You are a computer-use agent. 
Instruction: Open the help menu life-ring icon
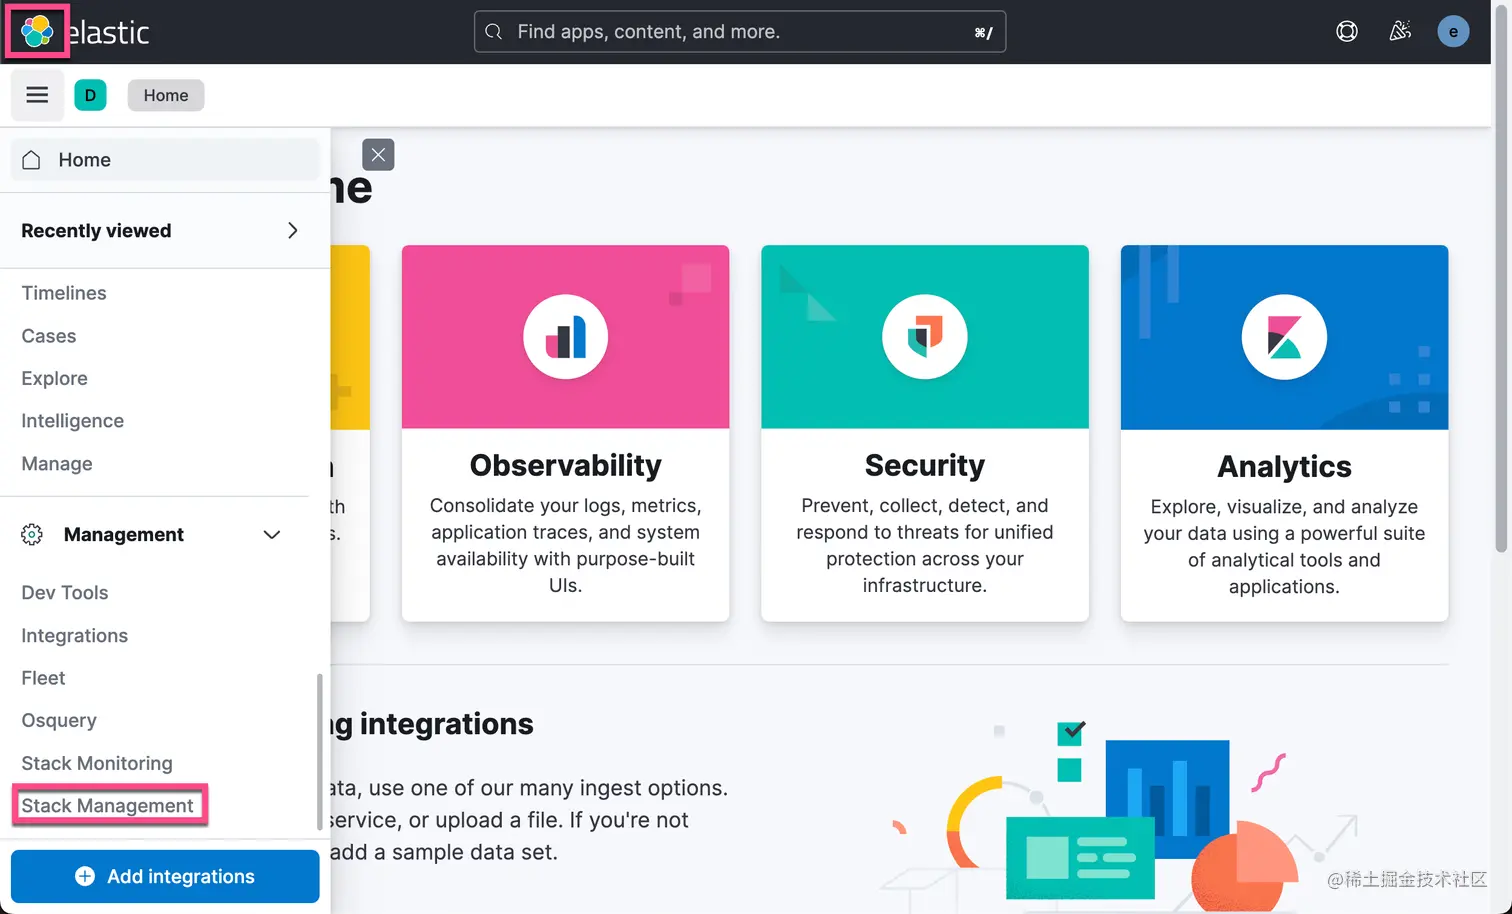[x=1346, y=31]
